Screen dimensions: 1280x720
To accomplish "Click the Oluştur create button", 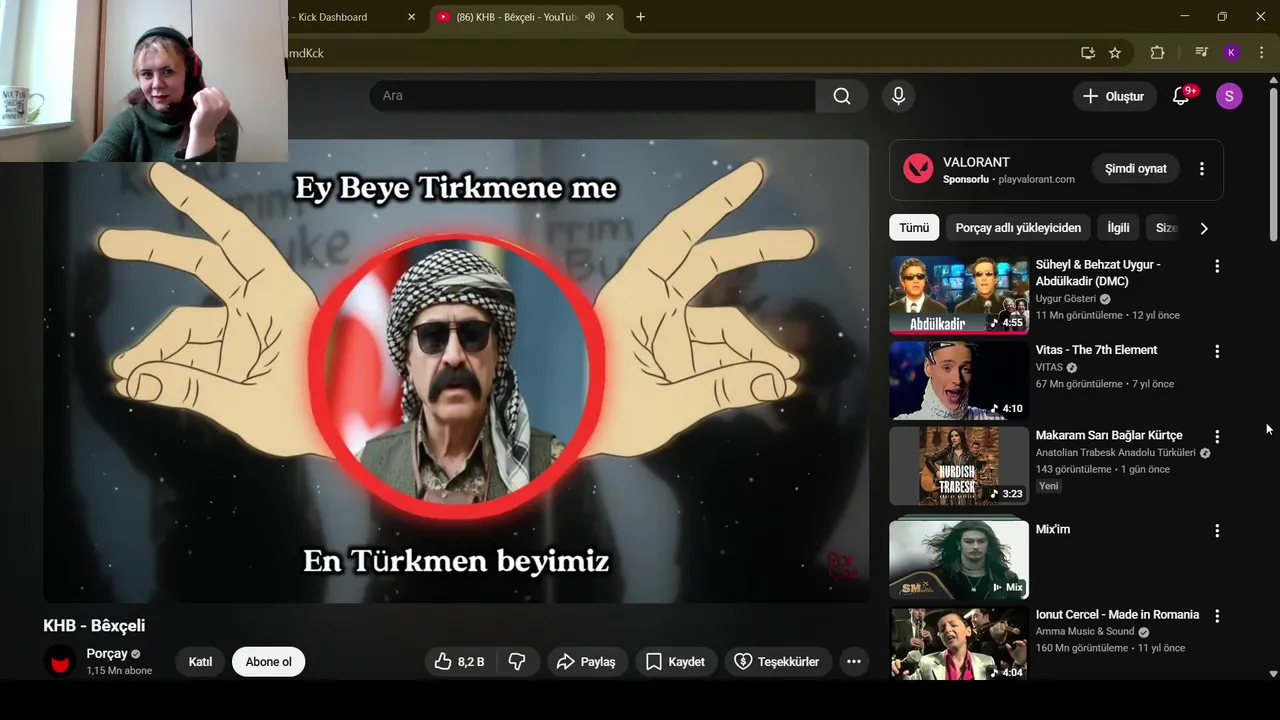I will click(x=1113, y=96).
